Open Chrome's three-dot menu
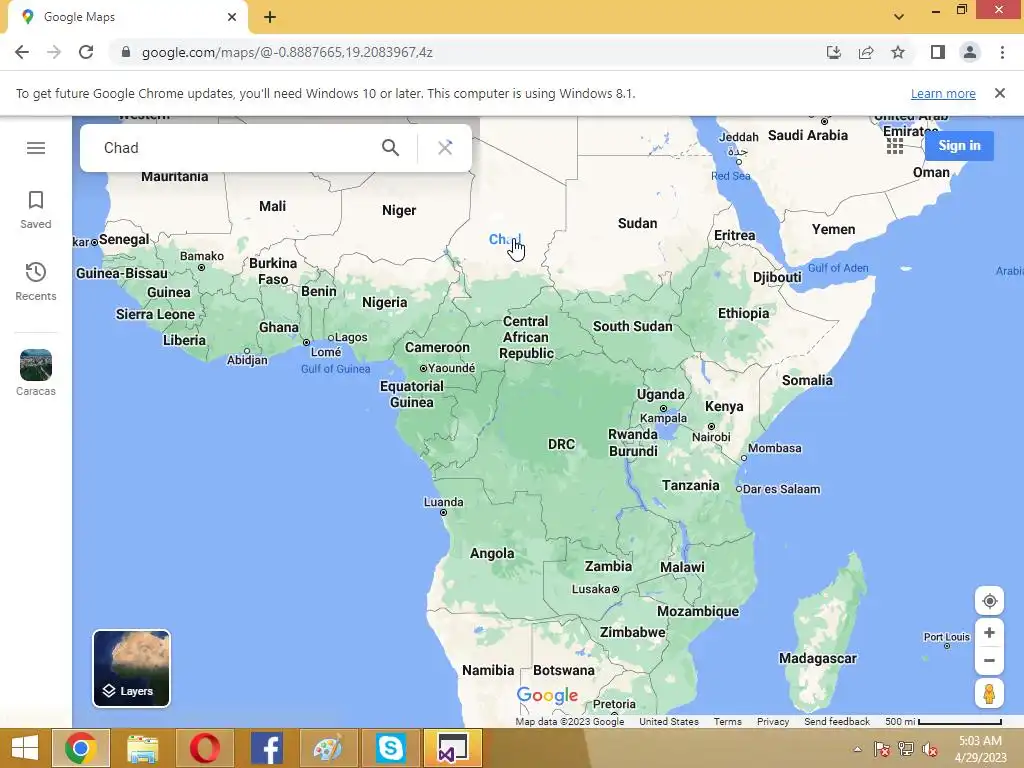The height and width of the screenshot is (768, 1024). pos(1002,52)
